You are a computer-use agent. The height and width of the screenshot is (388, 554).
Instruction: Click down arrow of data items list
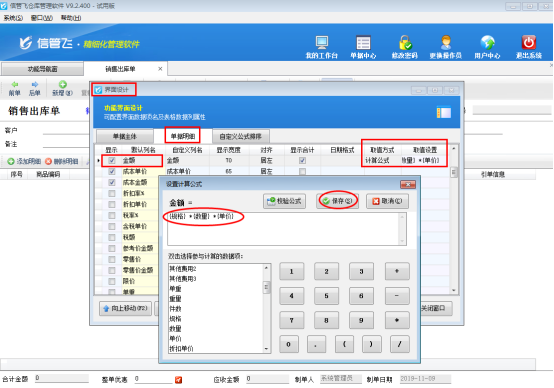[x=266, y=349]
